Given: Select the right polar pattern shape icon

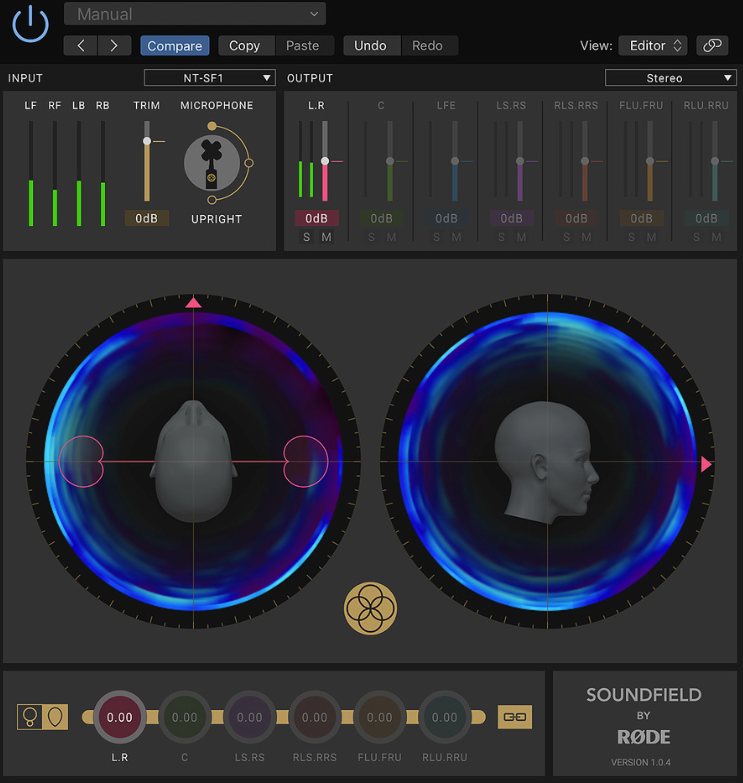Looking at the screenshot, I should (54, 717).
